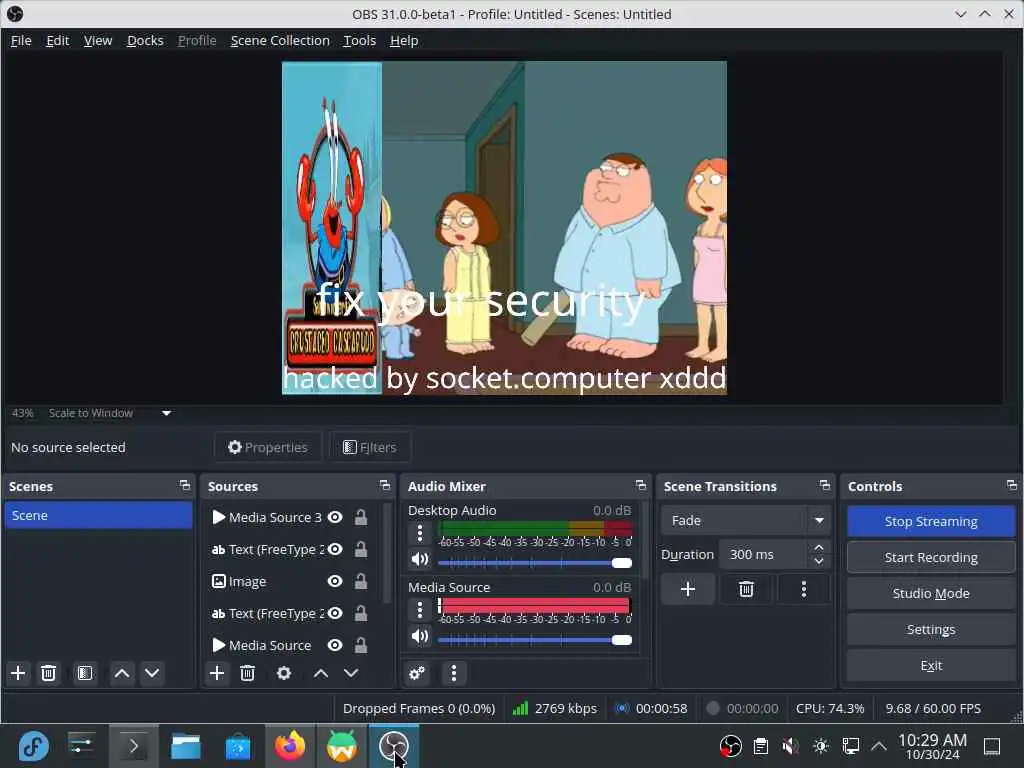Undock the Controls panel
1024x768 pixels.
(1012, 485)
